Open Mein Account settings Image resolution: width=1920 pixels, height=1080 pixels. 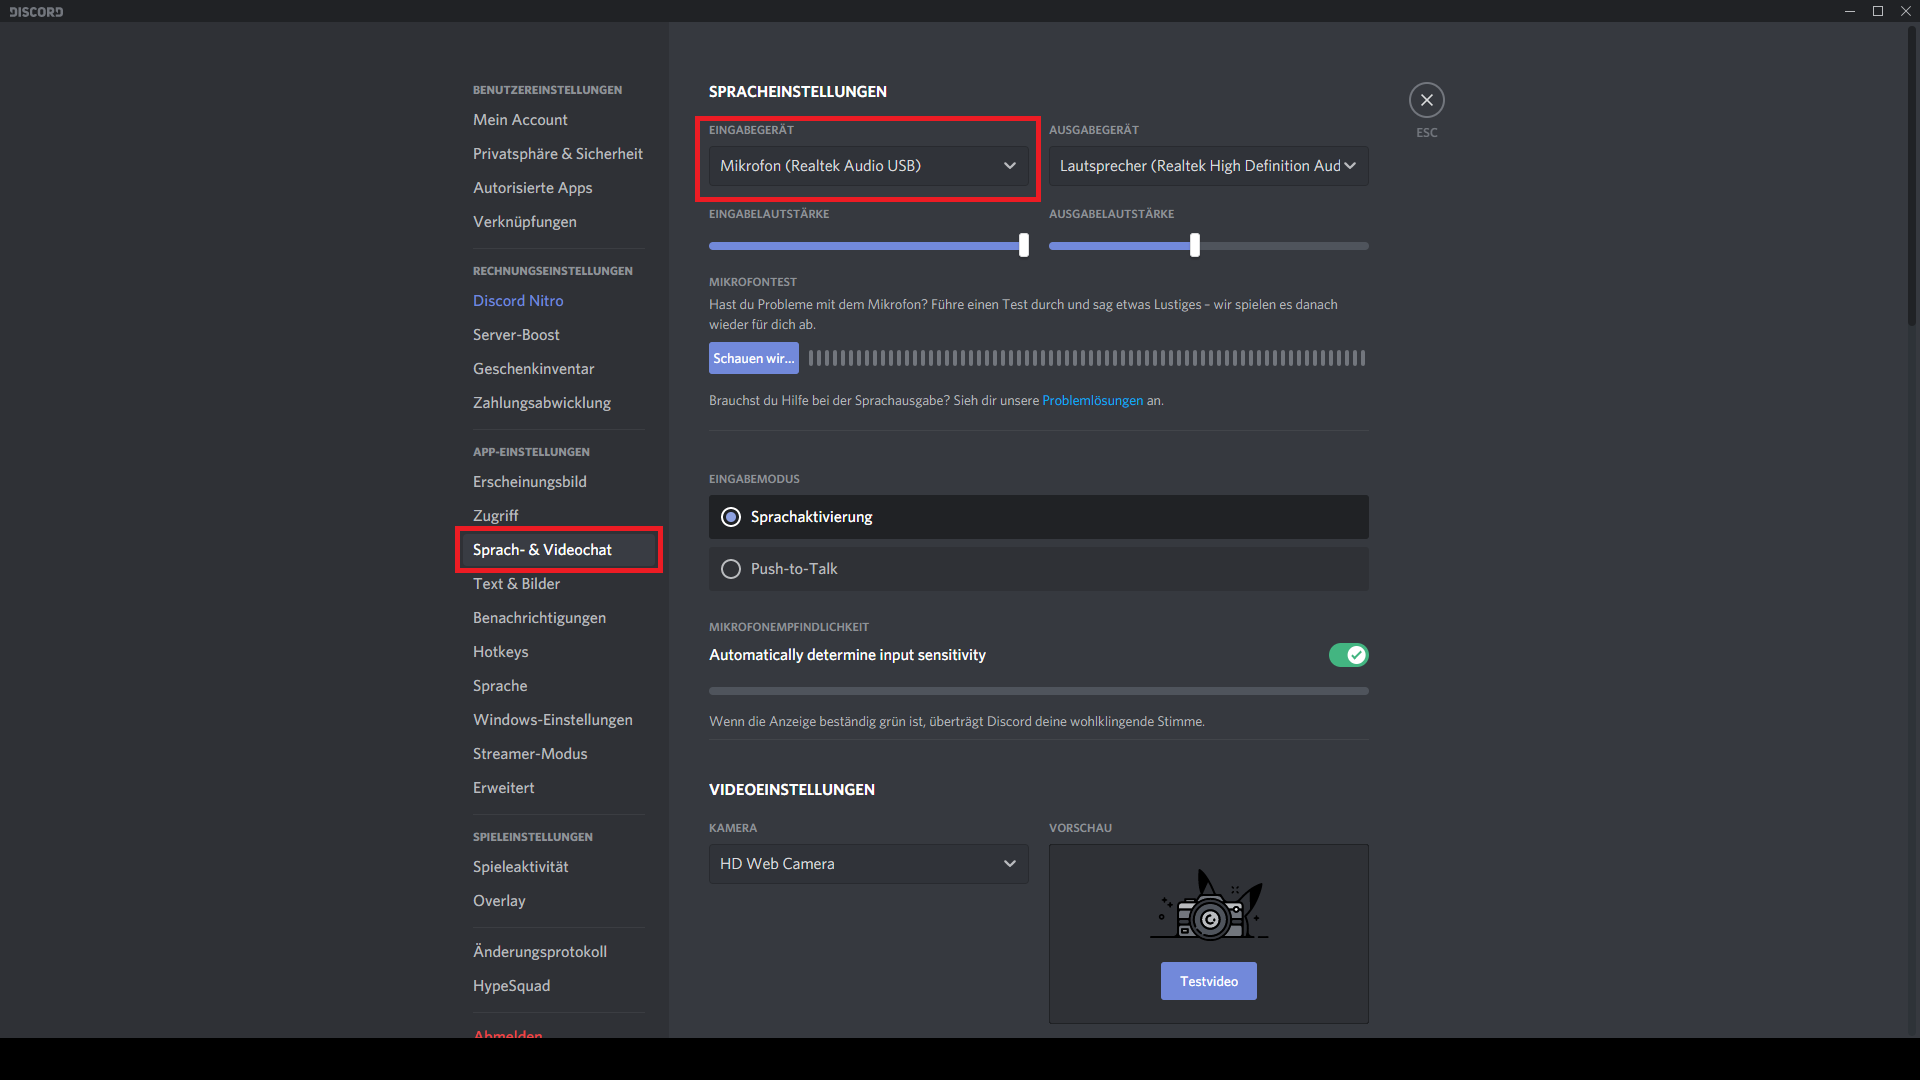pos(520,117)
